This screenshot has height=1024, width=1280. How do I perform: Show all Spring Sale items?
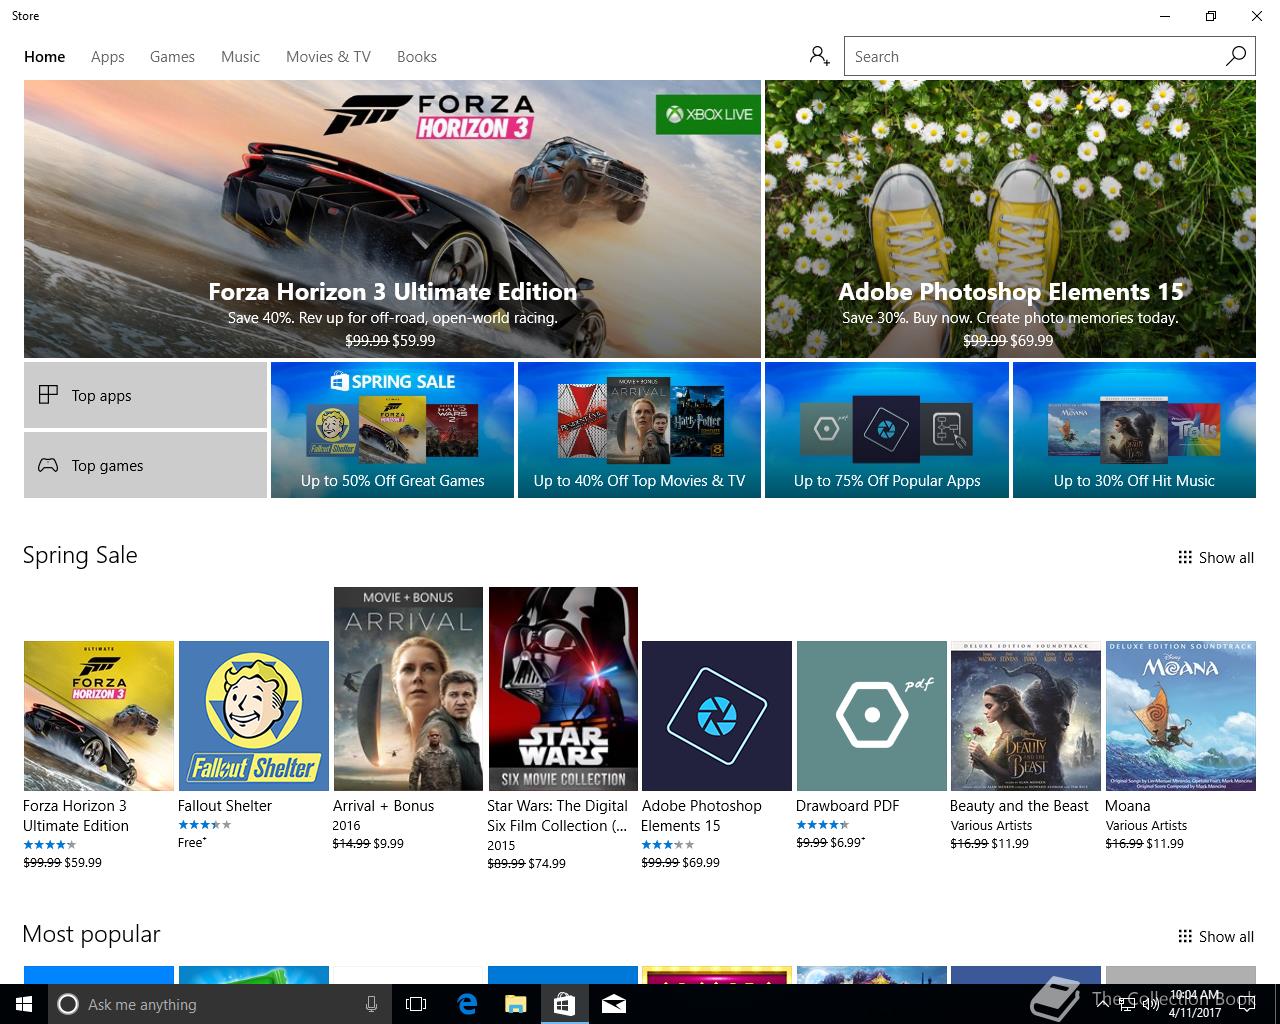point(1216,557)
